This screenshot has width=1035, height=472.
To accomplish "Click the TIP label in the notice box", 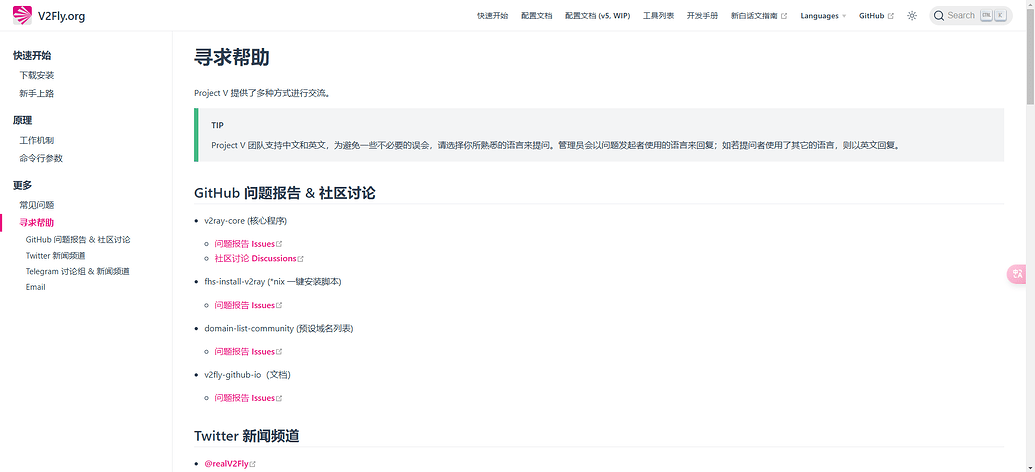I will click(217, 125).
